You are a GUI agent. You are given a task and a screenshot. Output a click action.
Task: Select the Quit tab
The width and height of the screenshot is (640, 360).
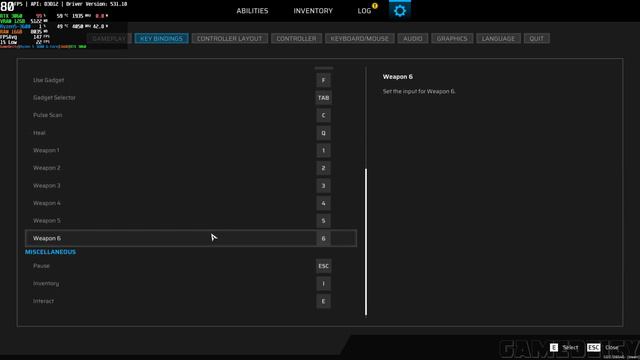[x=536, y=38]
